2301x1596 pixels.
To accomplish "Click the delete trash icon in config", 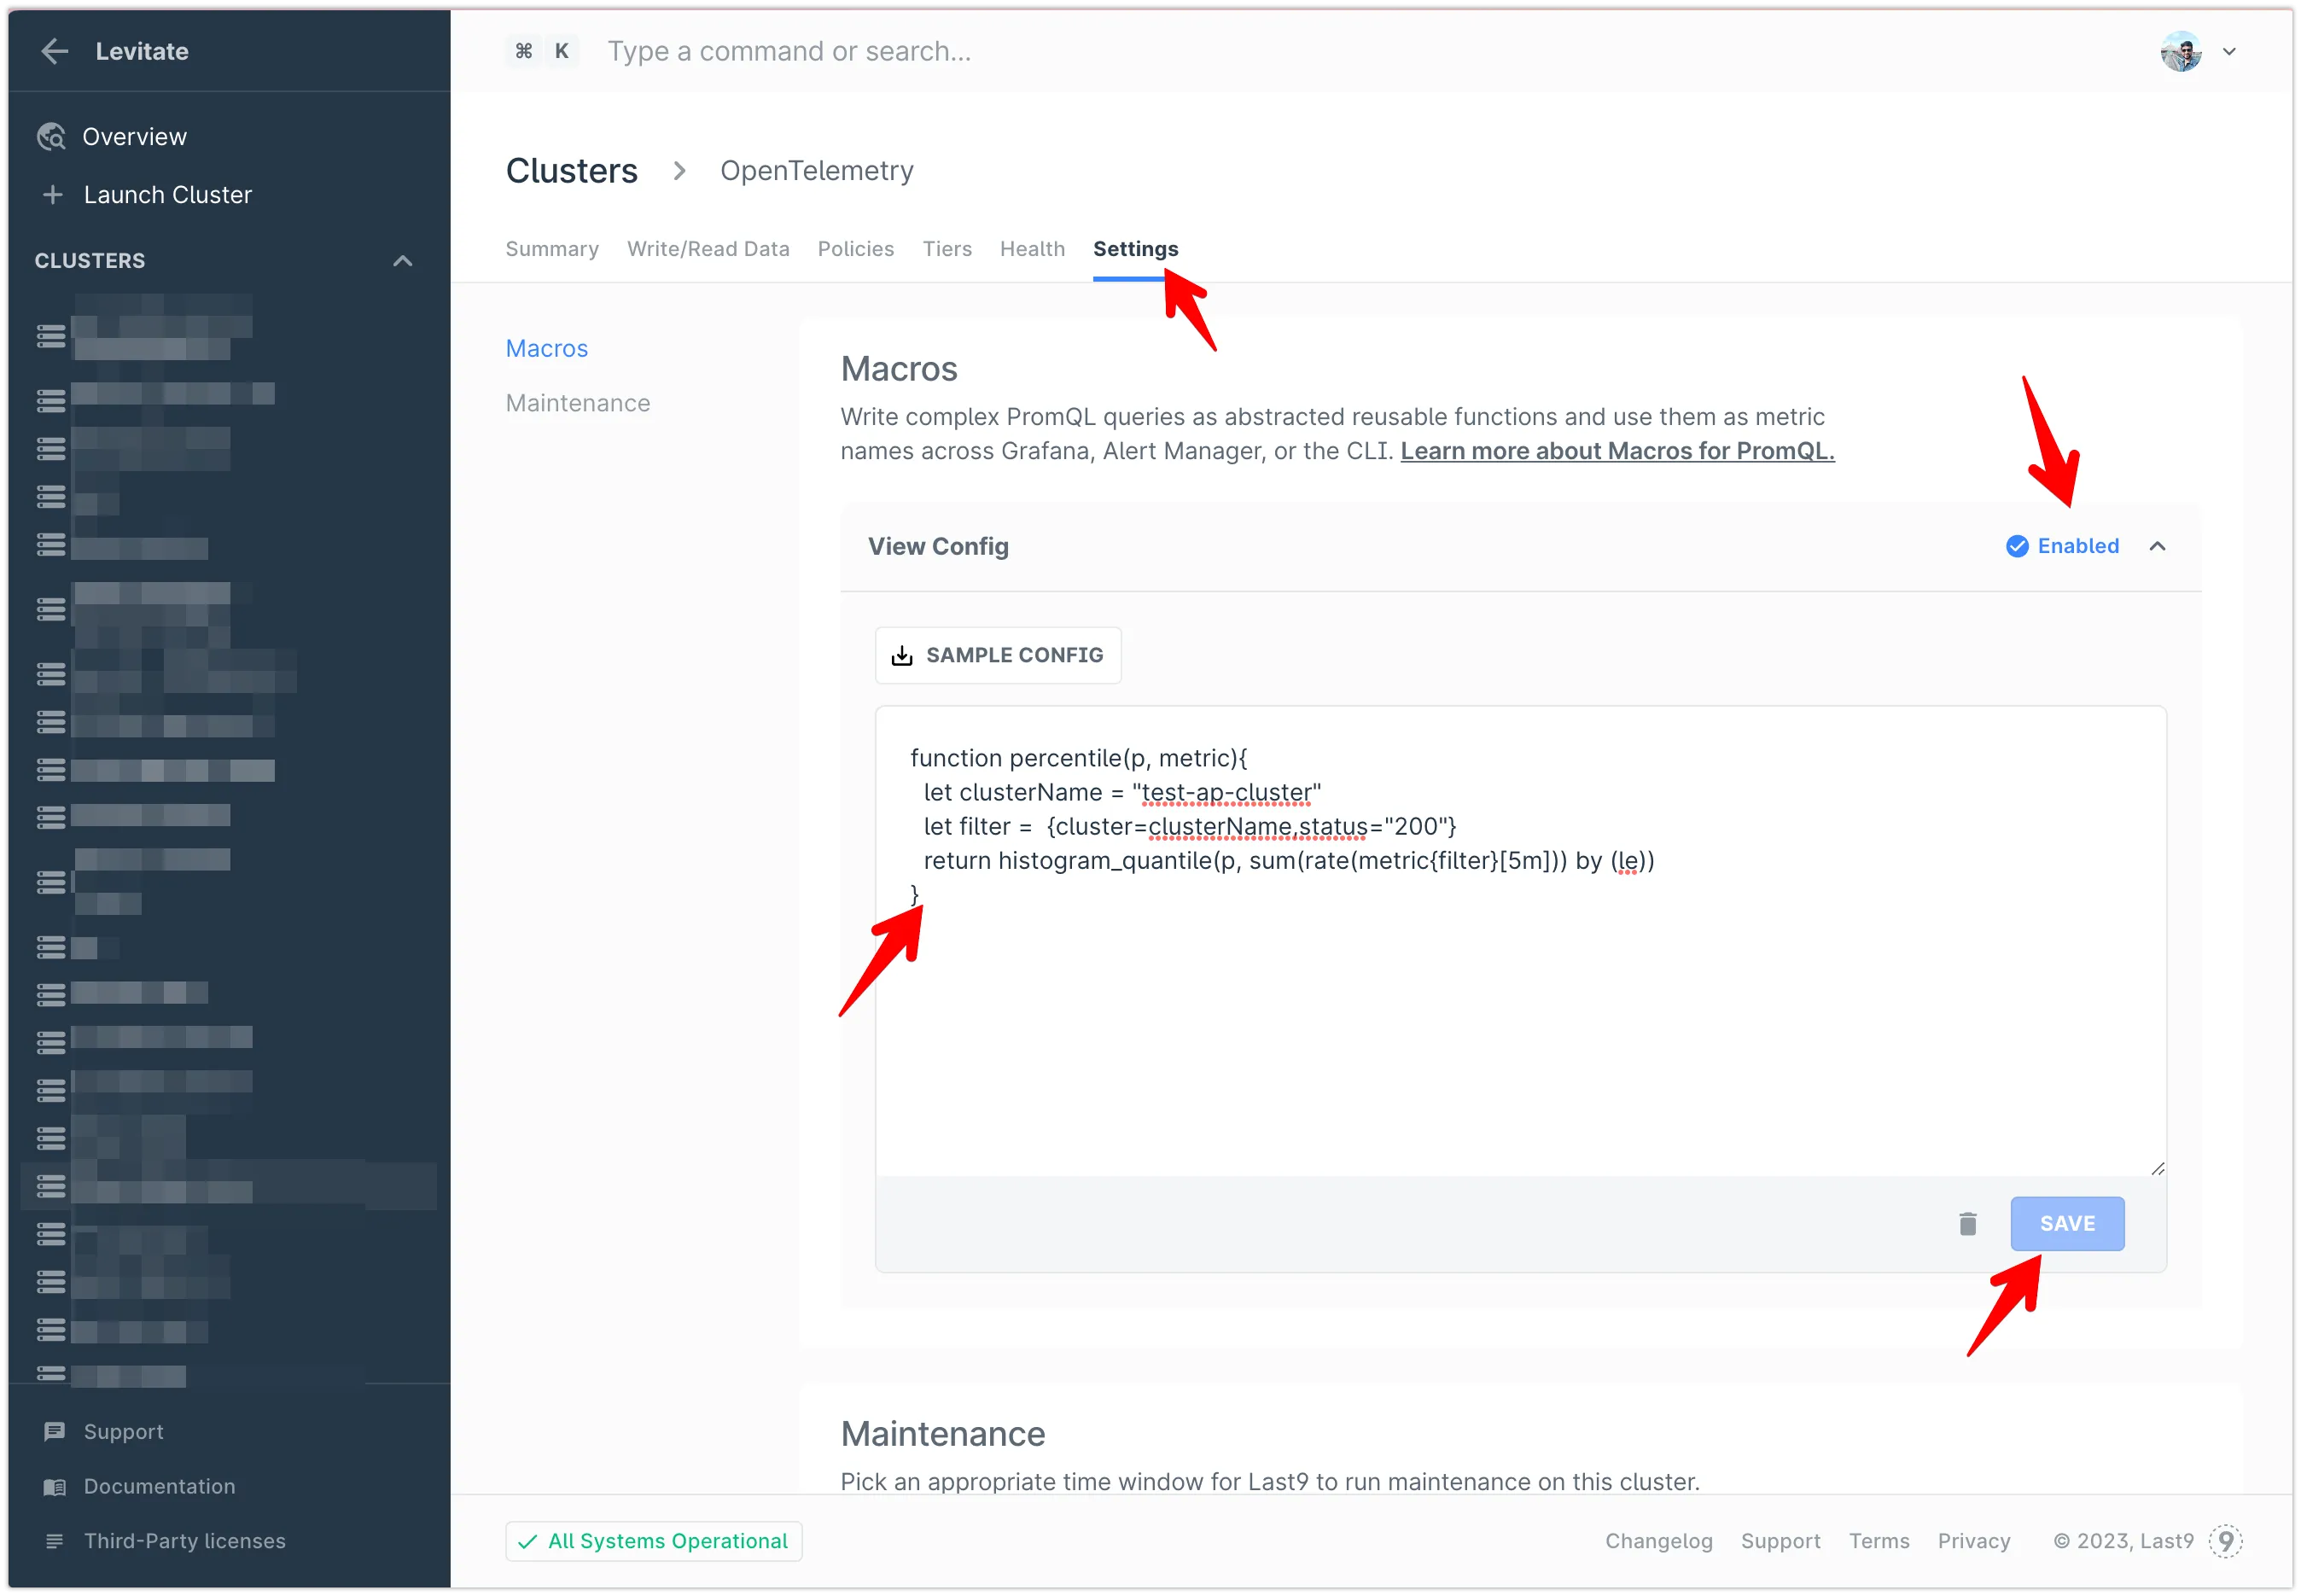I will point(1969,1222).
